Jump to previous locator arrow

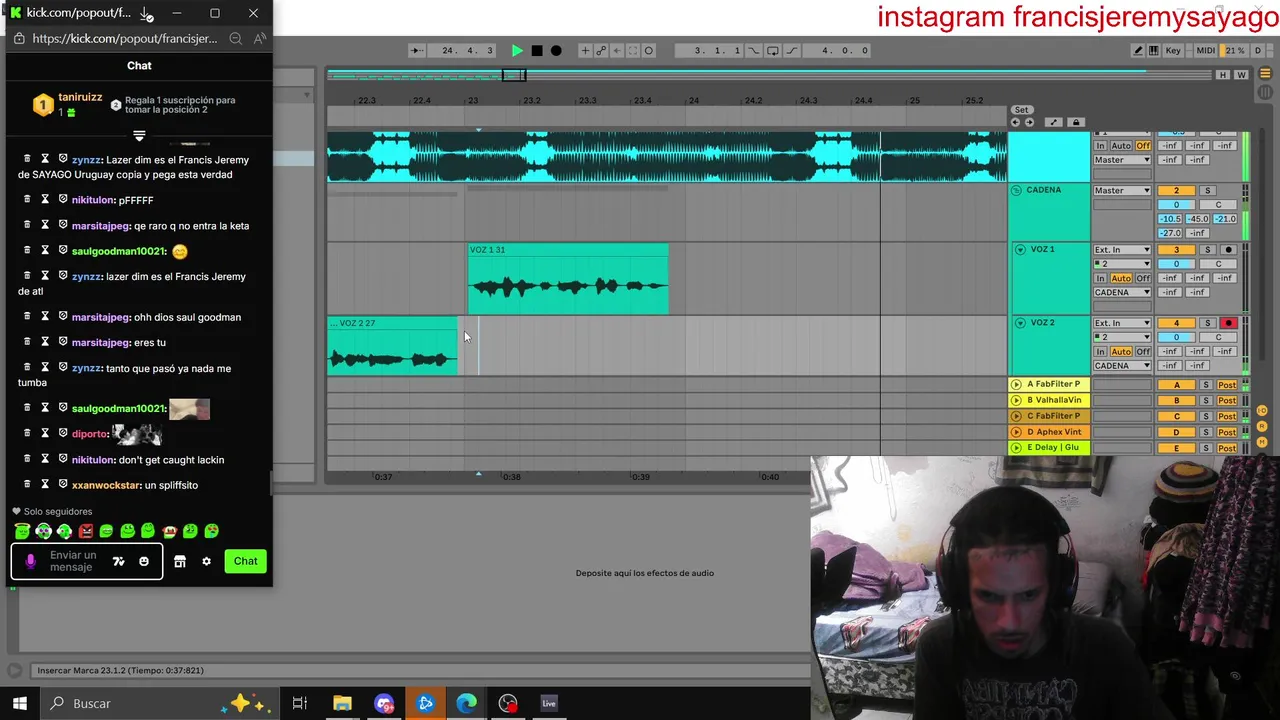click(1015, 122)
